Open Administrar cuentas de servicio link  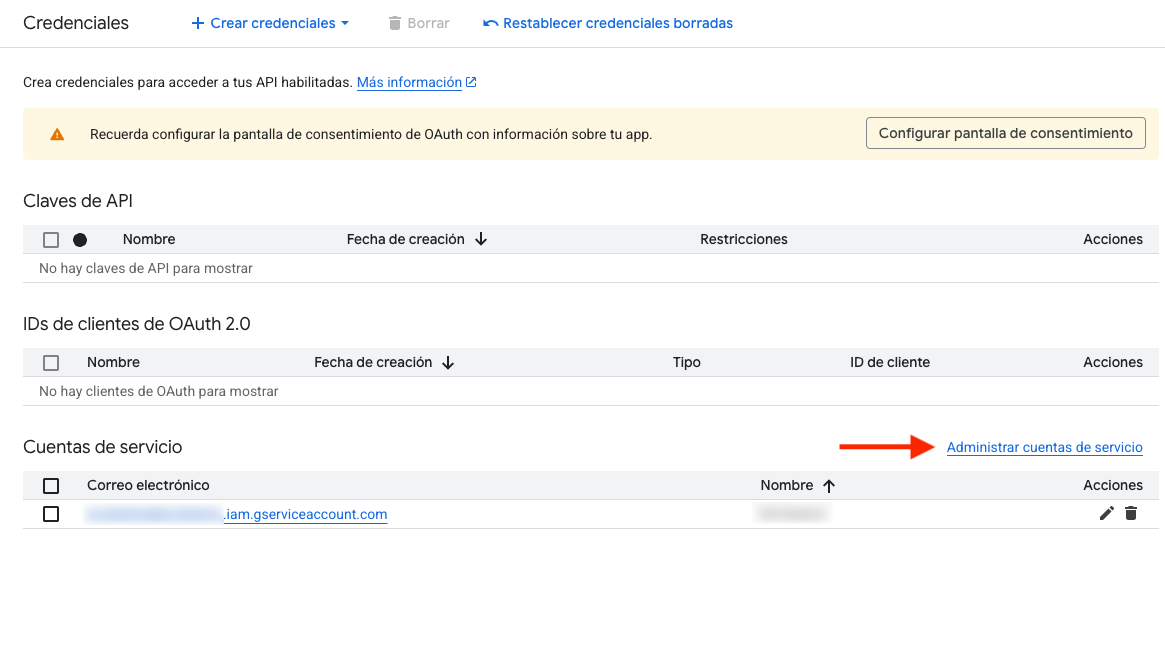pos(1044,448)
